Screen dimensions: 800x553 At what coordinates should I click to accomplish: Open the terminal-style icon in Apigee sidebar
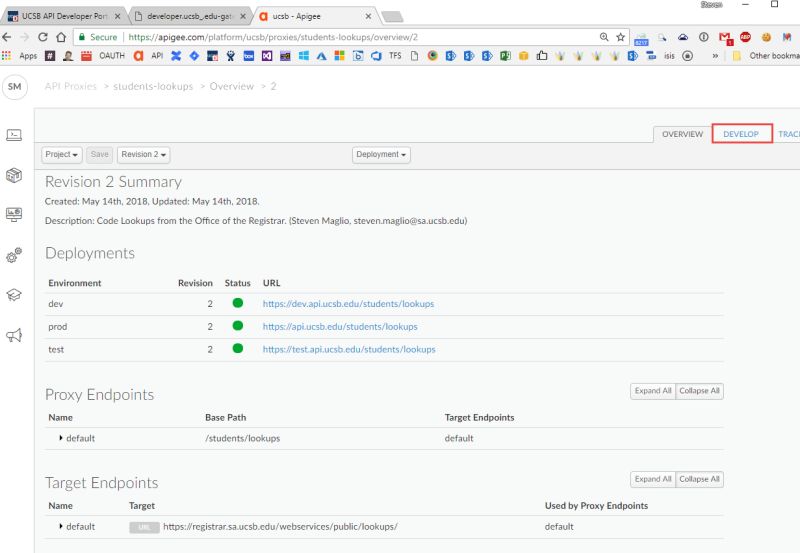click(x=14, y=135)
